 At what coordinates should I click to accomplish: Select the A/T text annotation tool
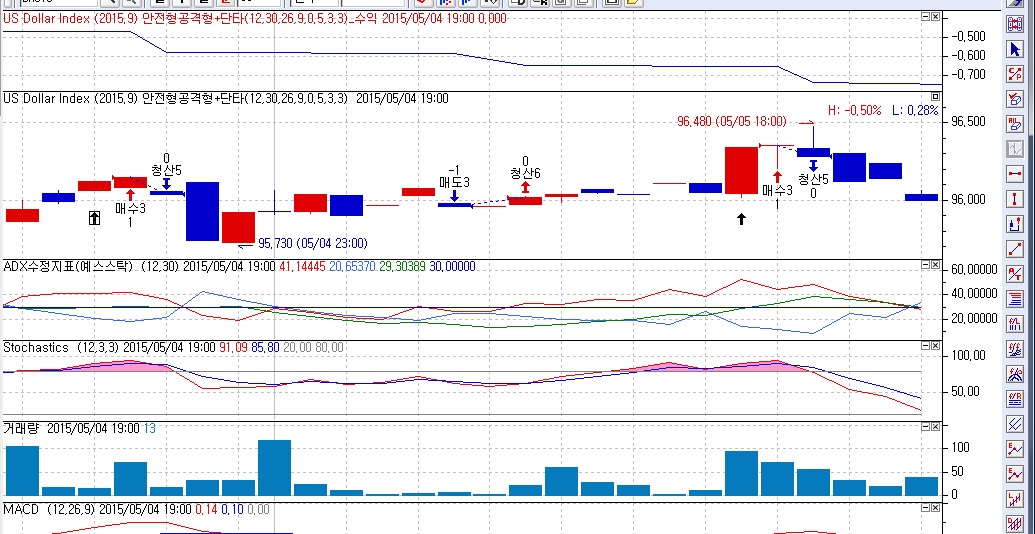point(1015,274)
